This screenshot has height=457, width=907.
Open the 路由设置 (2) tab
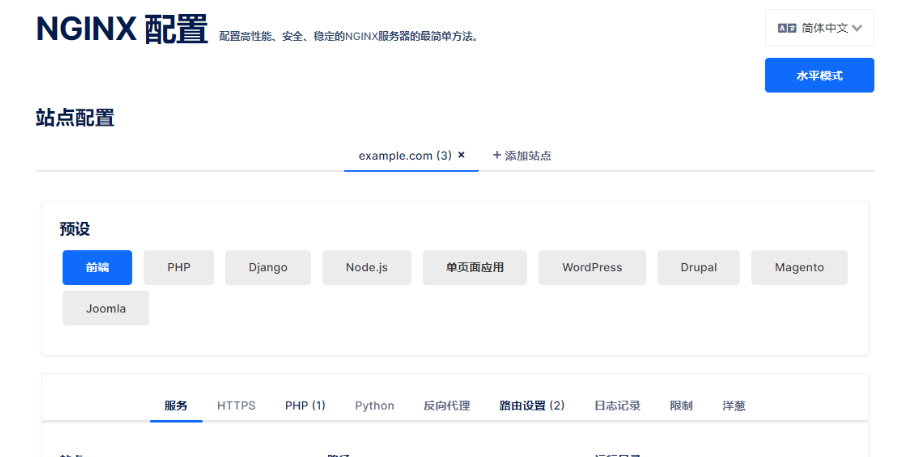click(x=532, y=406)
